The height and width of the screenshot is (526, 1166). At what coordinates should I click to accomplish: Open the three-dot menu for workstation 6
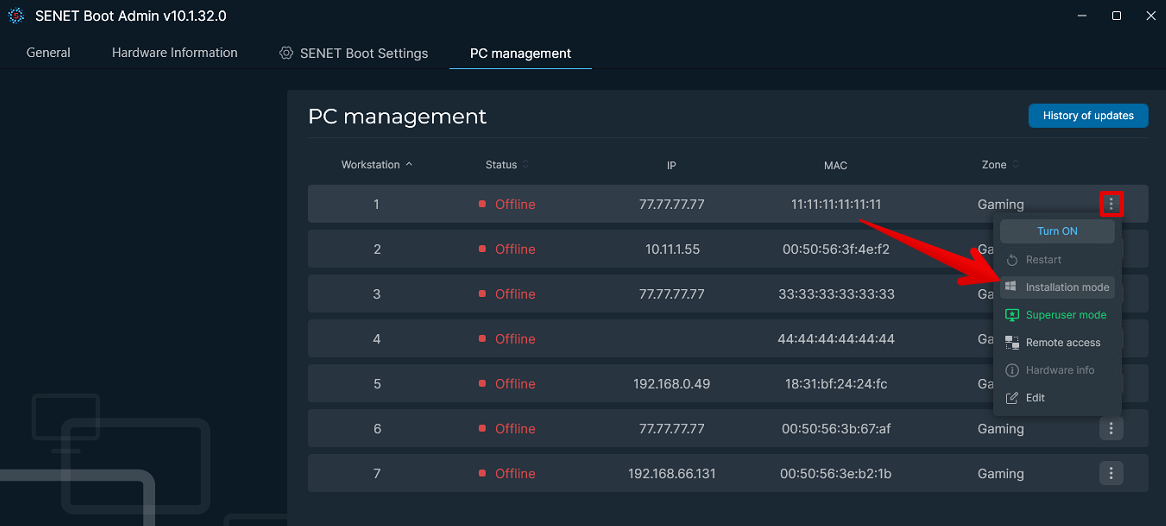coord(1111,429)
